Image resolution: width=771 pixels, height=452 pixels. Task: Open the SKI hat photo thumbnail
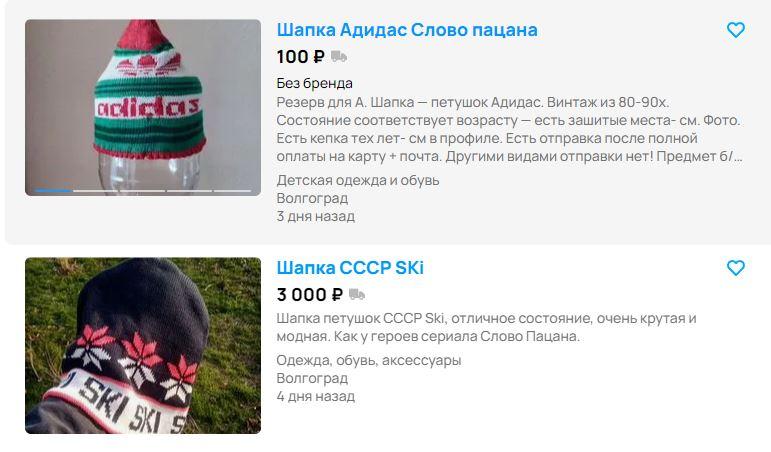point(143,345)
